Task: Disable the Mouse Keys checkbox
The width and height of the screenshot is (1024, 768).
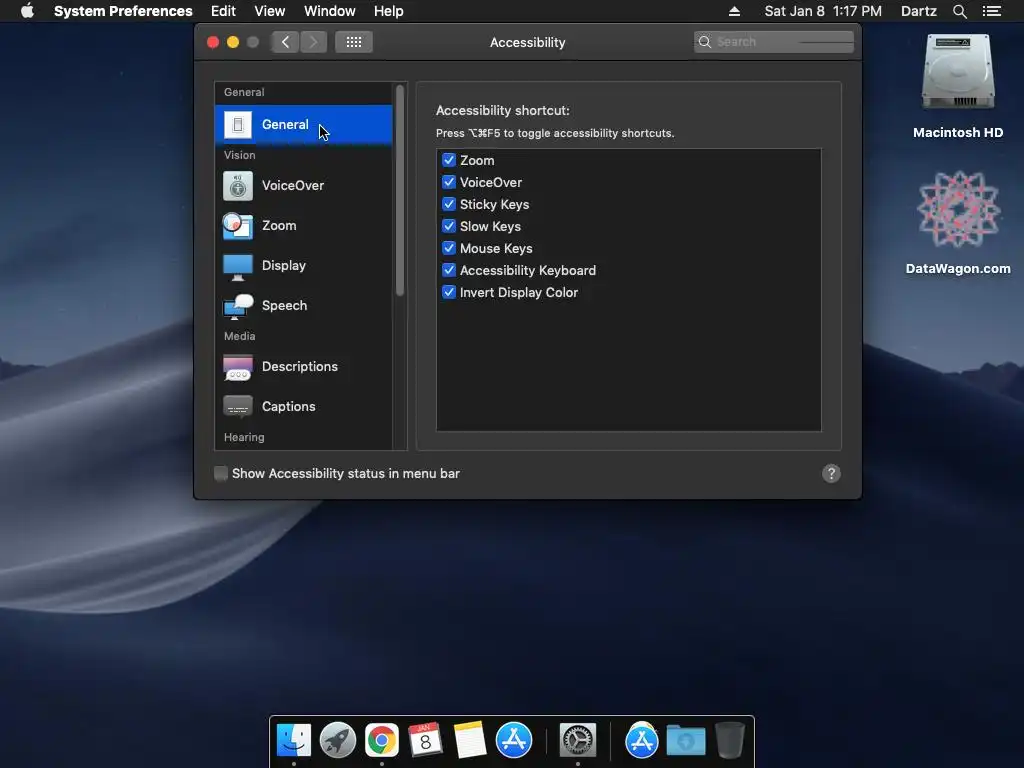Action: pyautogui.click(x=449, y=248)
